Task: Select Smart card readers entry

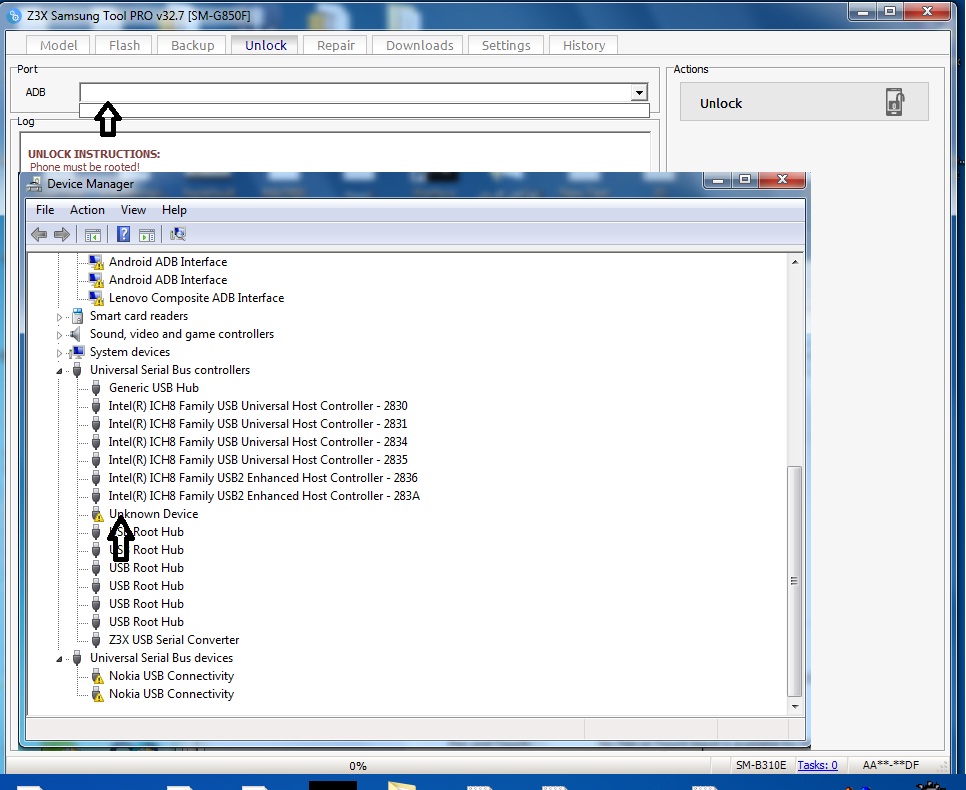Action: click(139, 316)
